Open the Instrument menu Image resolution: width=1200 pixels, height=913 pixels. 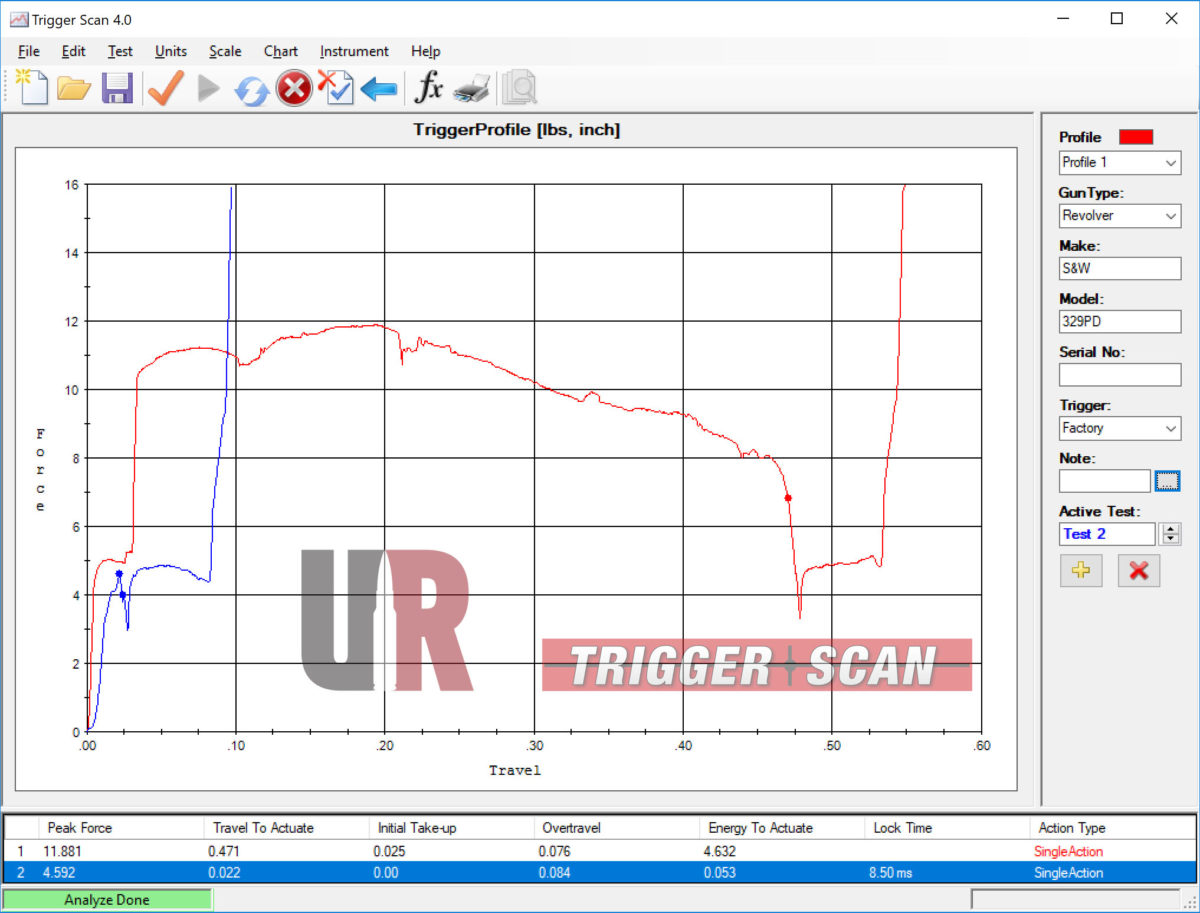click(354, 51)
